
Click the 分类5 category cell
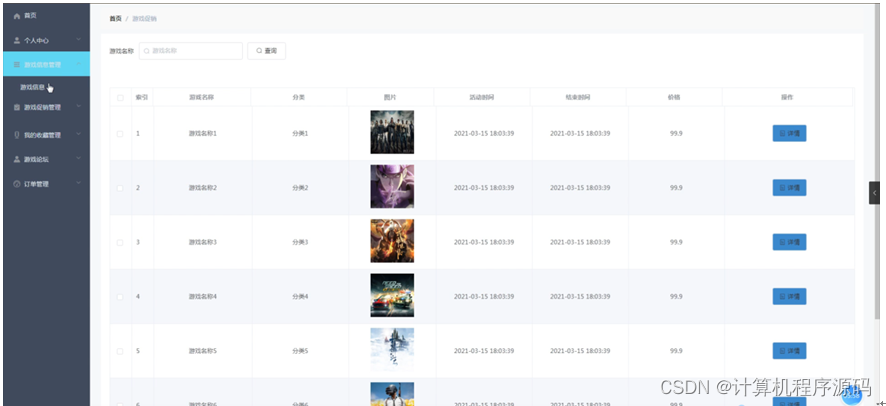(x=300, y=351)
